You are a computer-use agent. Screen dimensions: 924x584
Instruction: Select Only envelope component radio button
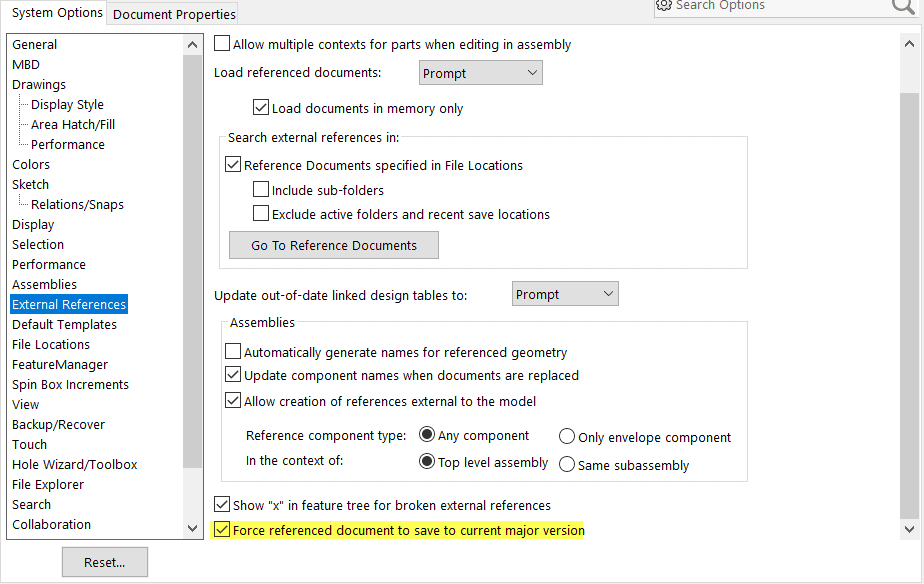pyautogui.click(x=566, y=437)
